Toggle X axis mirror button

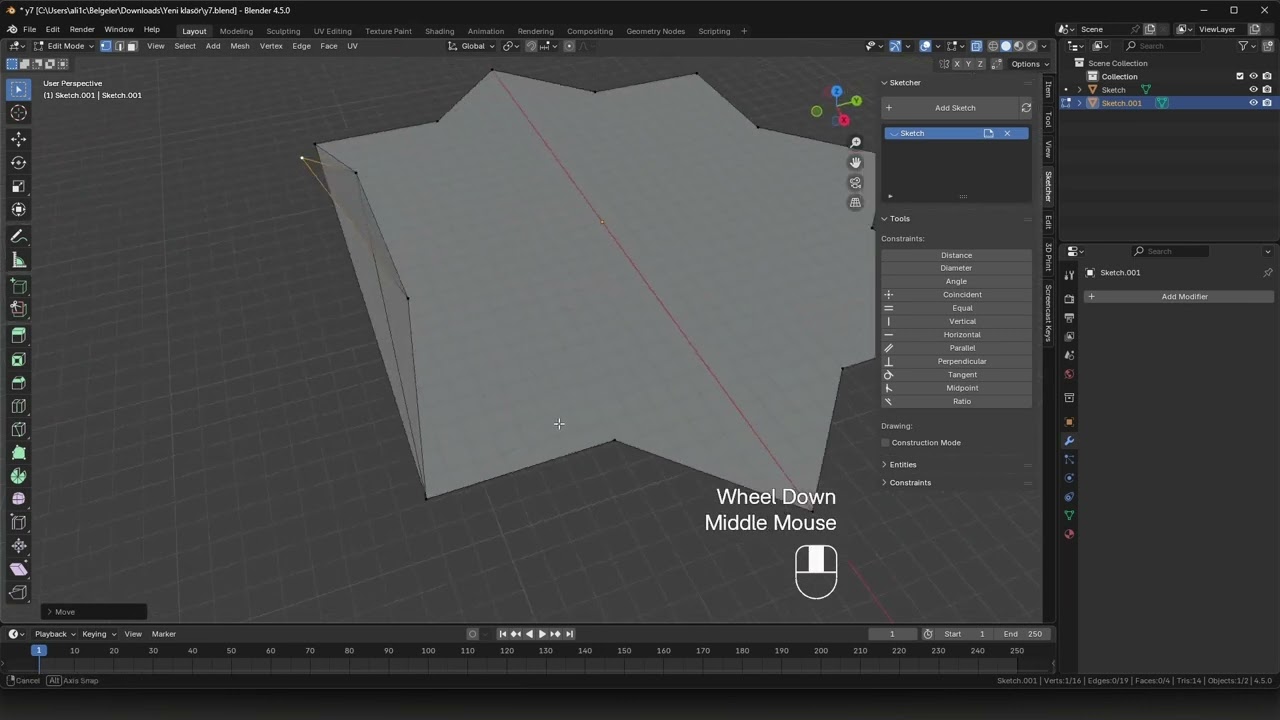(956, 64)
